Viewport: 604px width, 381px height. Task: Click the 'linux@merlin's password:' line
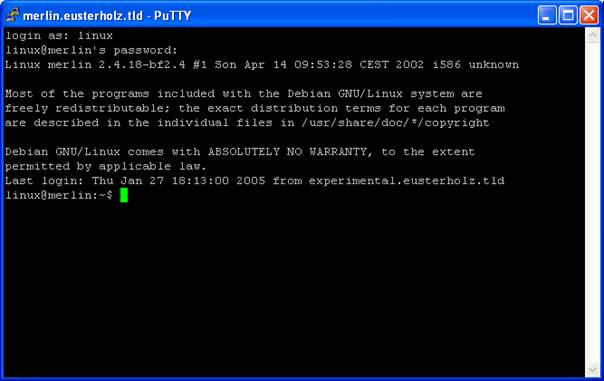point(91,50)
